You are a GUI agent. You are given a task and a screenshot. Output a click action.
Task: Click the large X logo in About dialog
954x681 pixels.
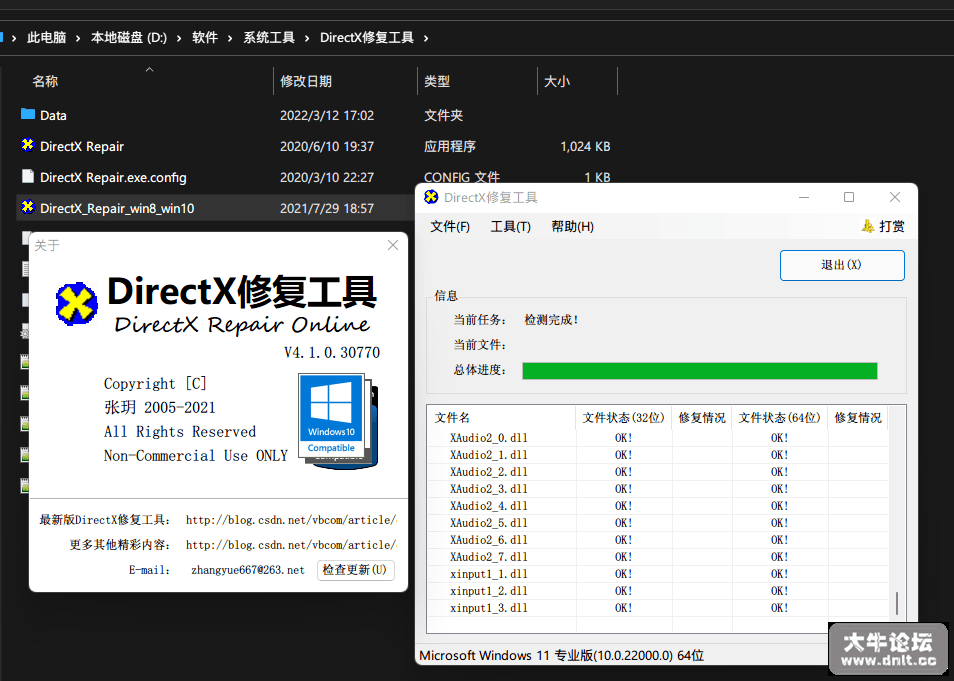point(77,303)
